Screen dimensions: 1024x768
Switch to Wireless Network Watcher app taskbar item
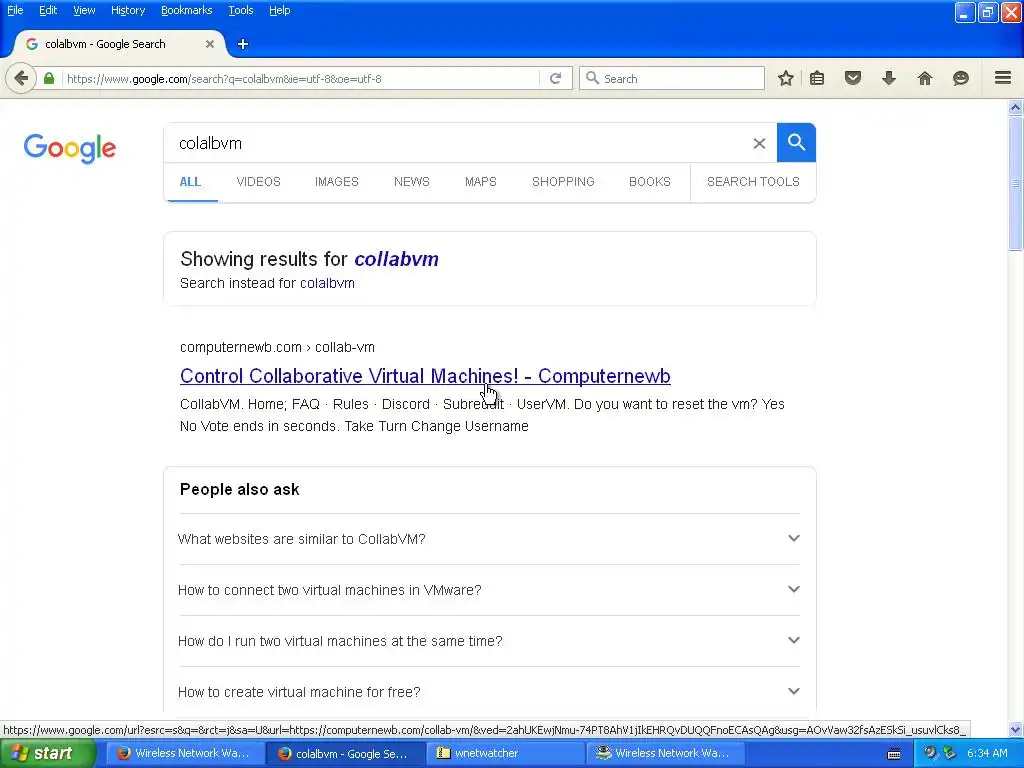coord(665,753)
